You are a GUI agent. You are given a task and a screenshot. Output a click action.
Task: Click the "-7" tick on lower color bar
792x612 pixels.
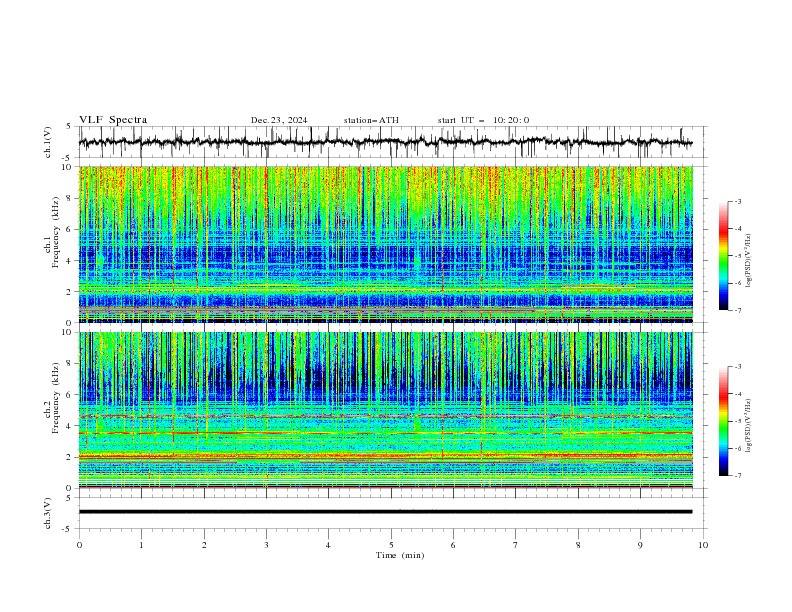click(737, 475)
